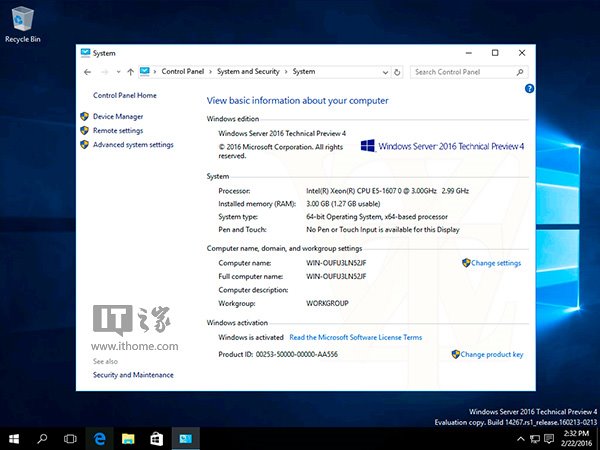Open Help with the blue question mark
Viewport: 600px width, 450px height.
[x=529, y=89]
